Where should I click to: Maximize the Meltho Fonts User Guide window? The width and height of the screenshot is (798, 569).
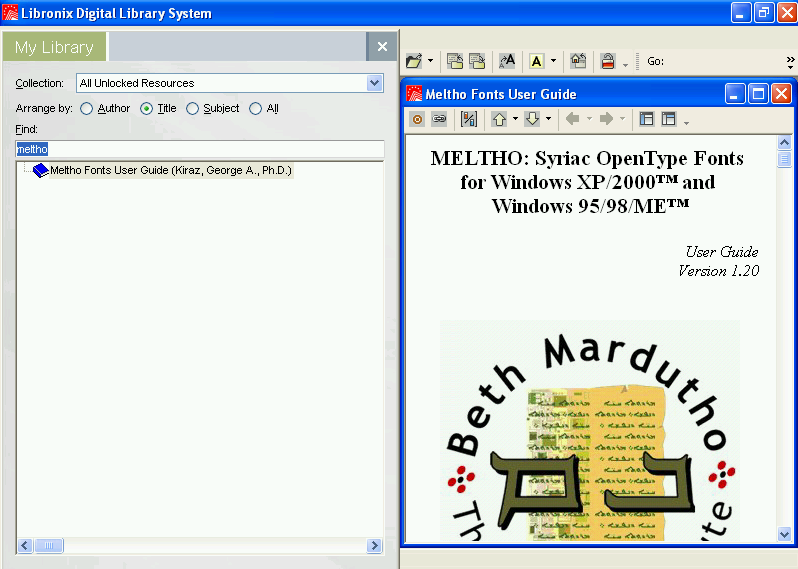click(x=758, y=94)
